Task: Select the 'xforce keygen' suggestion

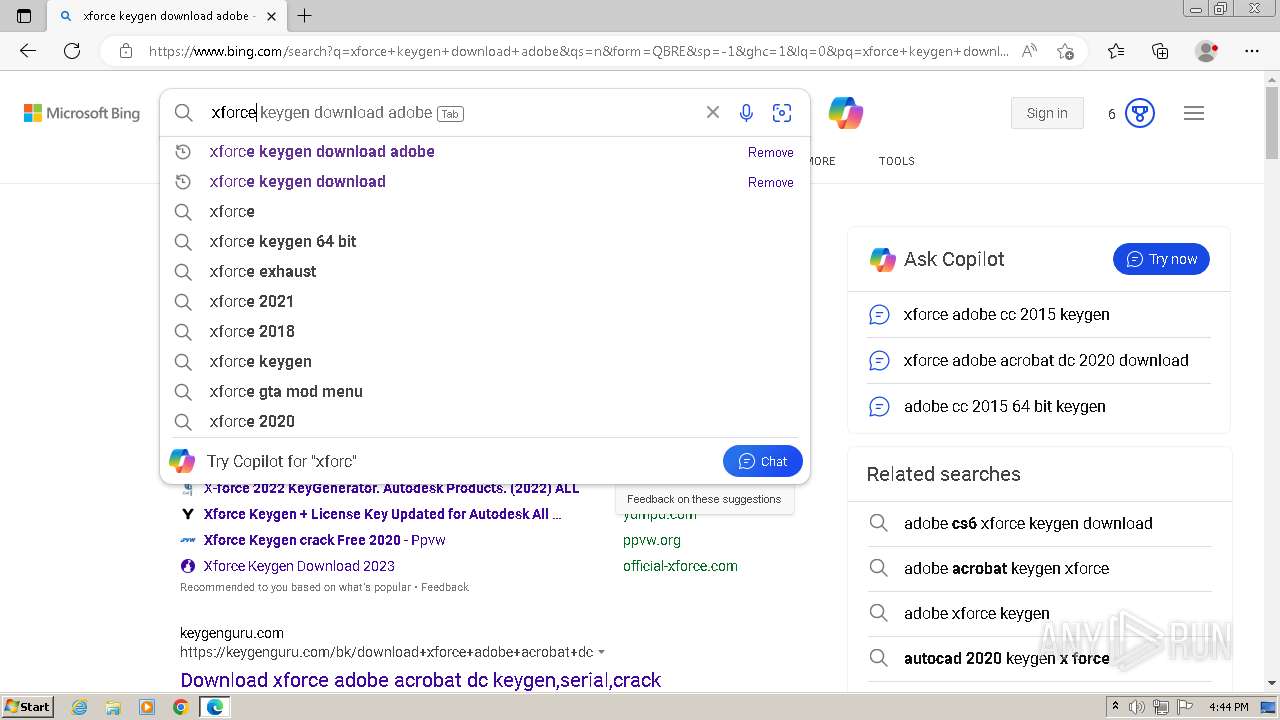Action: coord(485,362)
